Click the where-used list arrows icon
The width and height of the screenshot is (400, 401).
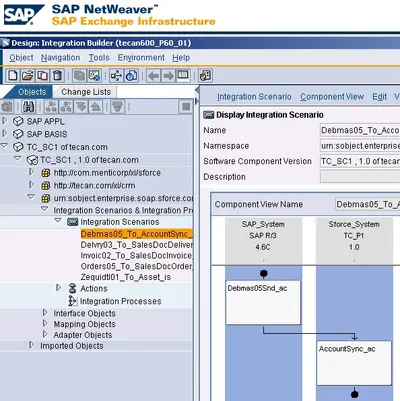[116, 76]
